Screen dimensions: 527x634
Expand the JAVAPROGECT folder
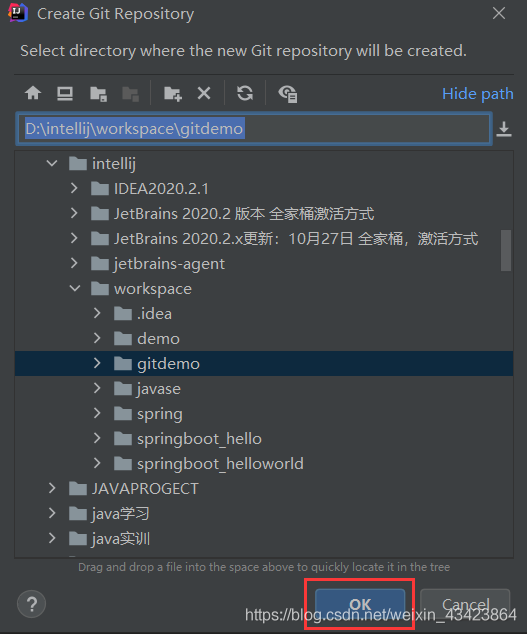point(52,488)
